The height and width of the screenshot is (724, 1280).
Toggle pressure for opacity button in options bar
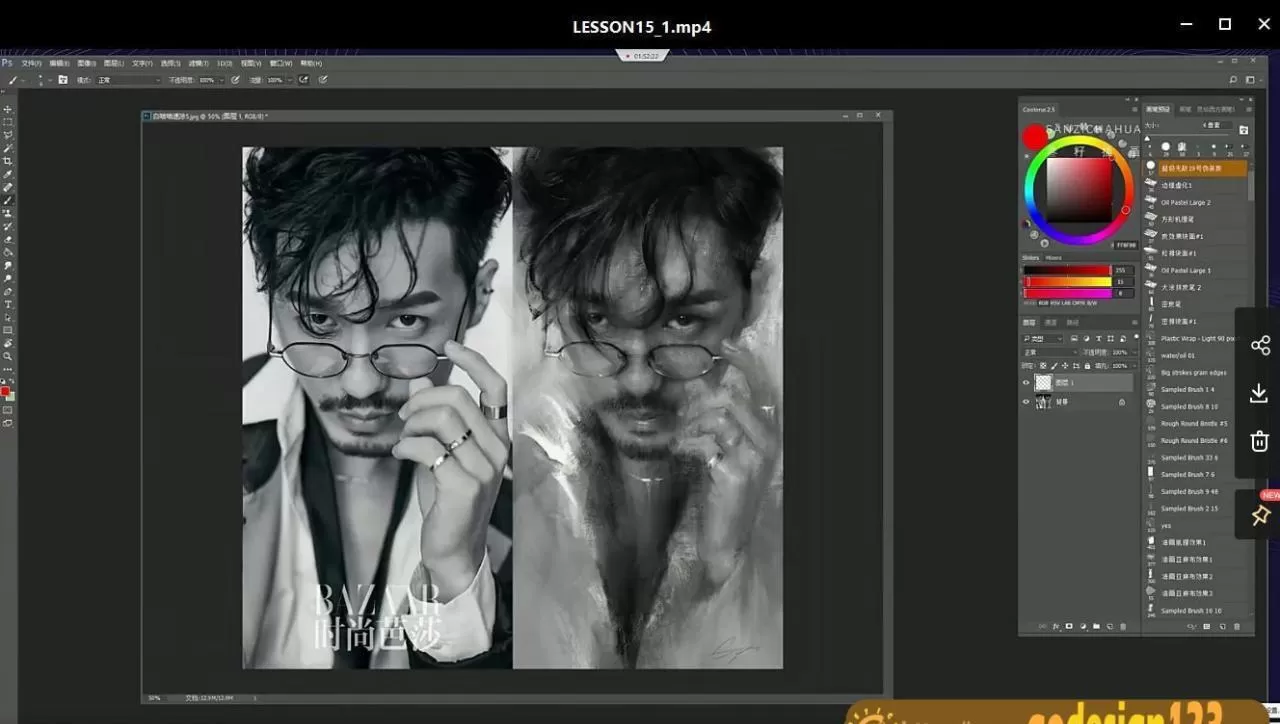coord(236,80)
